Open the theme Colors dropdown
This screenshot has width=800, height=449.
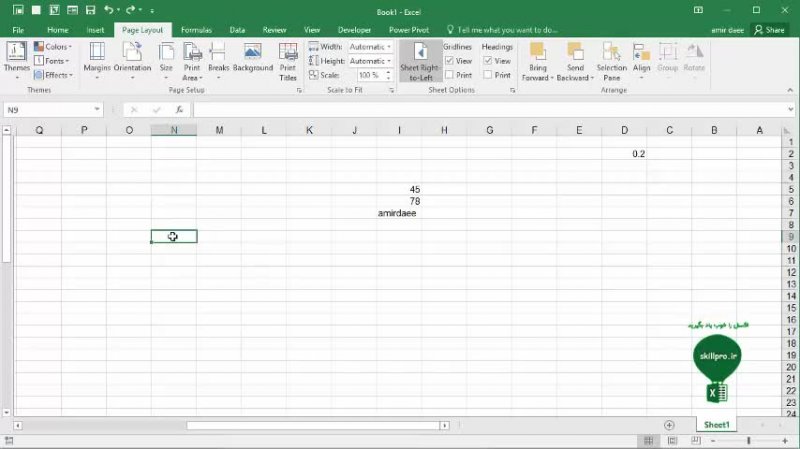(52, 47)
